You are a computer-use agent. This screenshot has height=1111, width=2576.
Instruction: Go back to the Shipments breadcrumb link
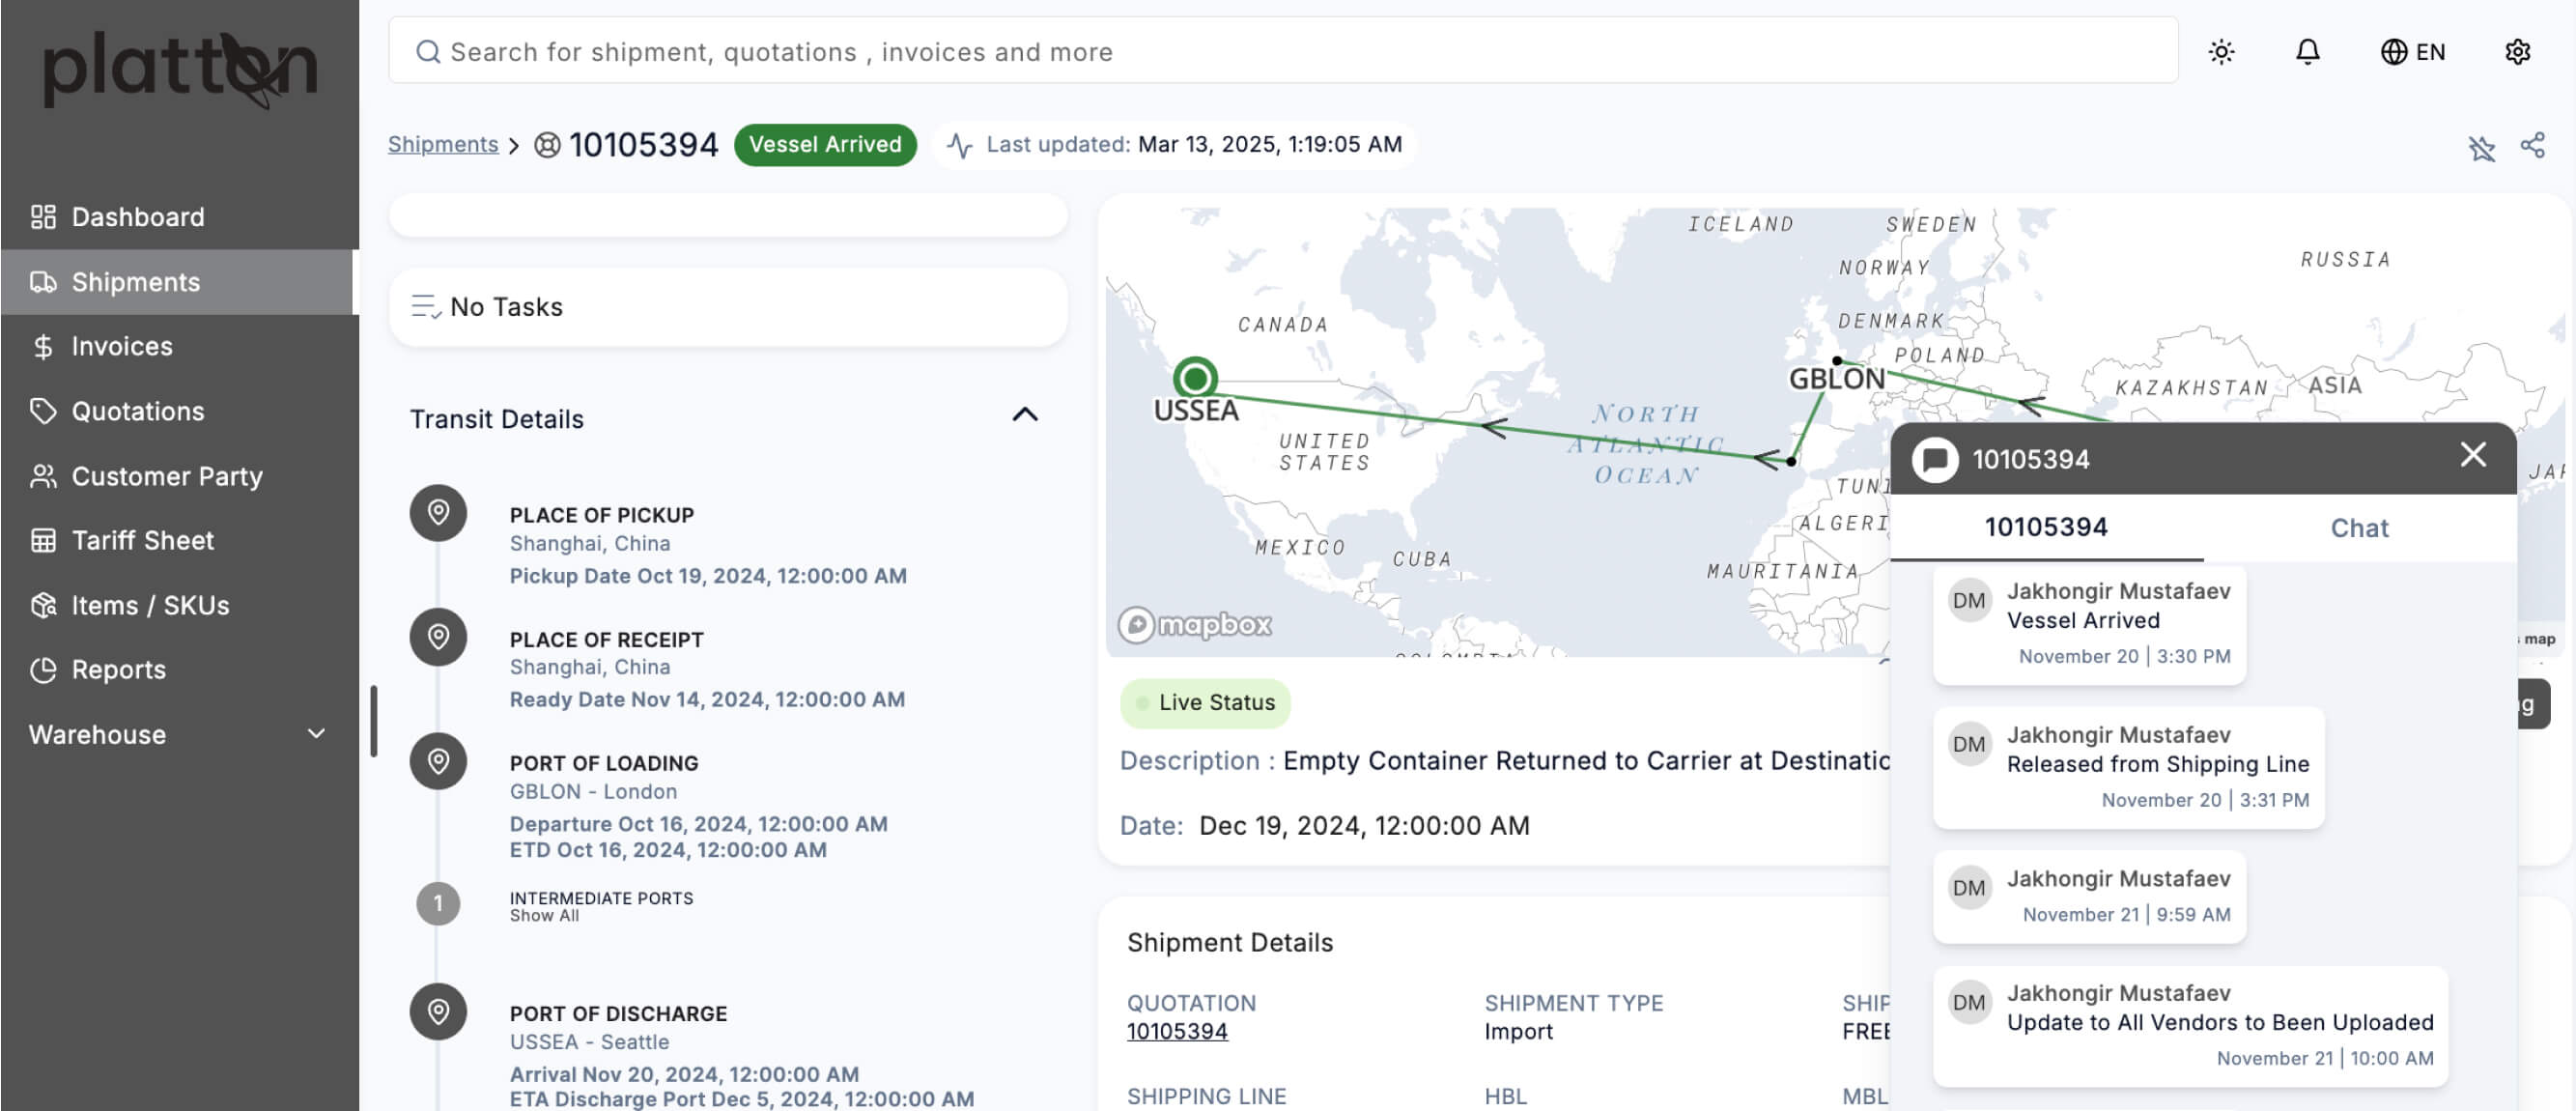pos(442,145)
